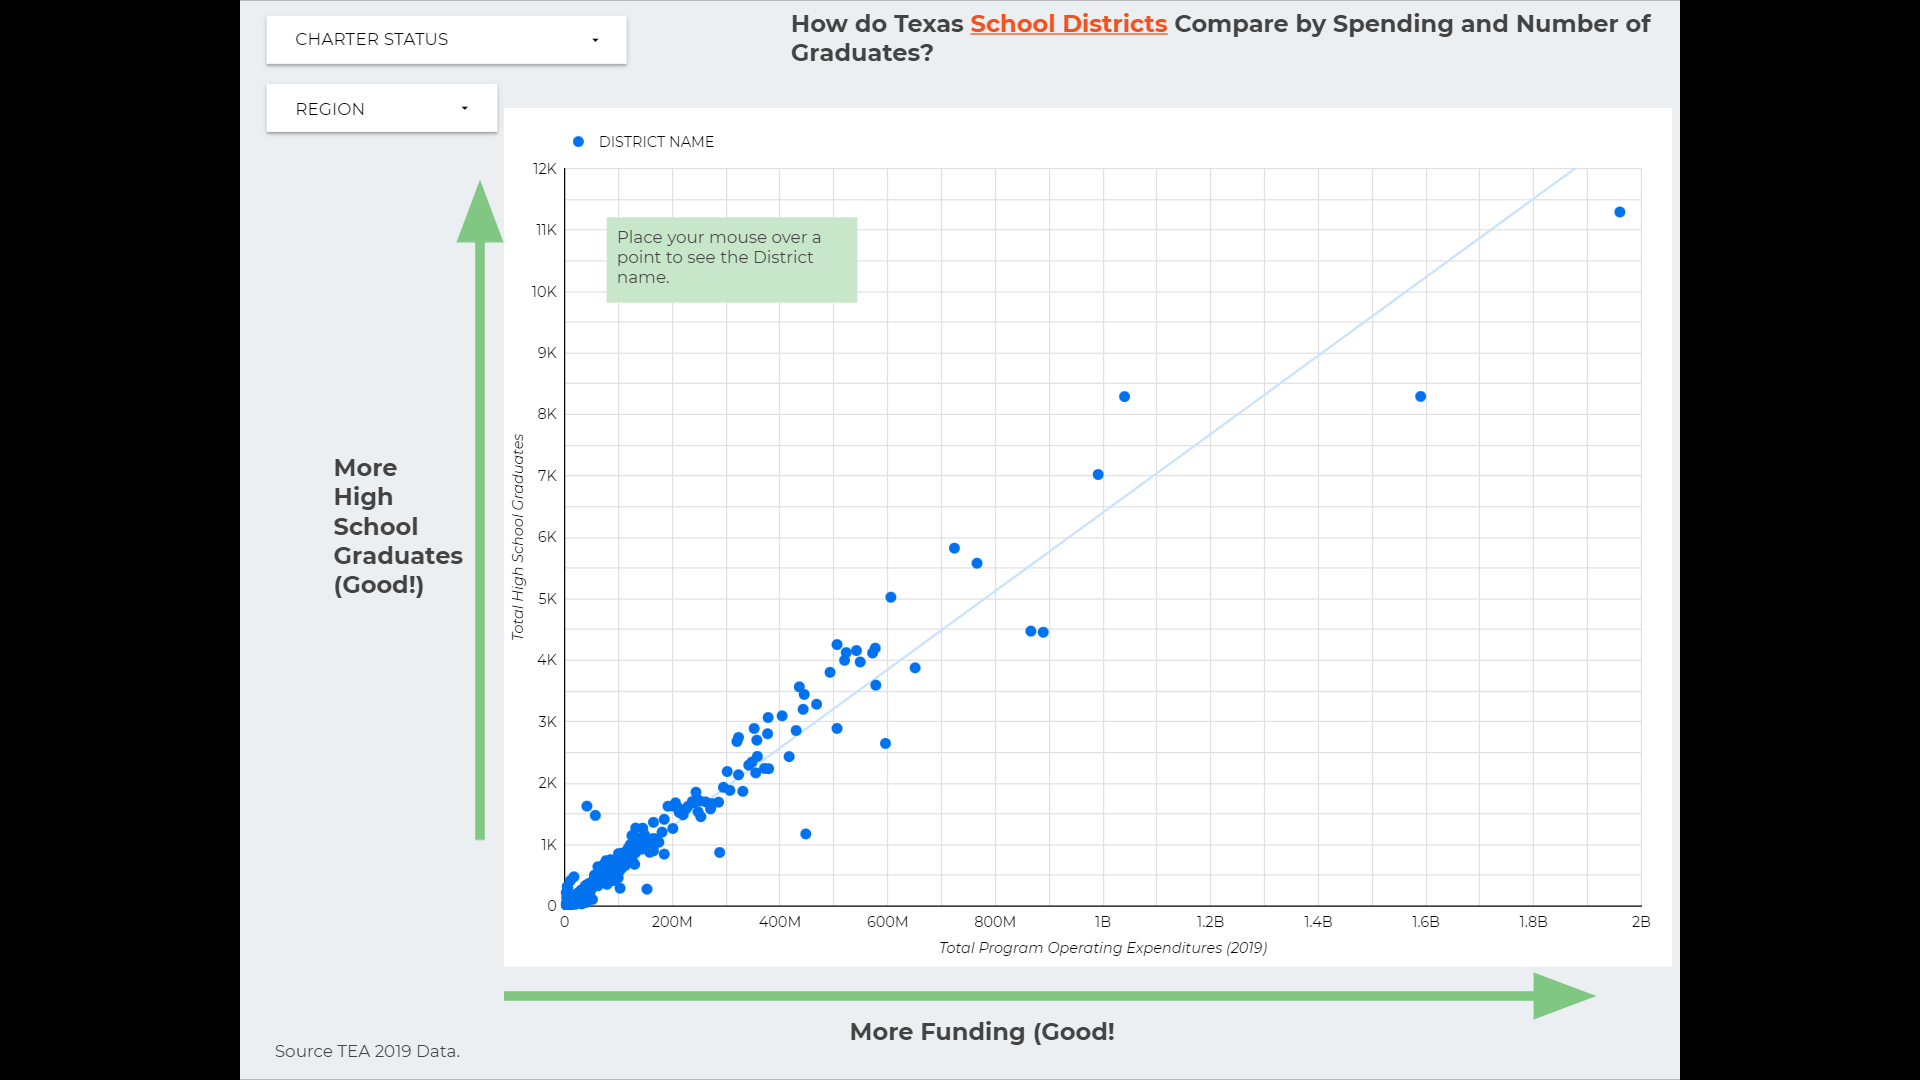Select the data point near 1.6B expenditures
Image resolution: width=1920 pixels, height=1080 pixels.
pyautogui.click(x=1420, y=397)
